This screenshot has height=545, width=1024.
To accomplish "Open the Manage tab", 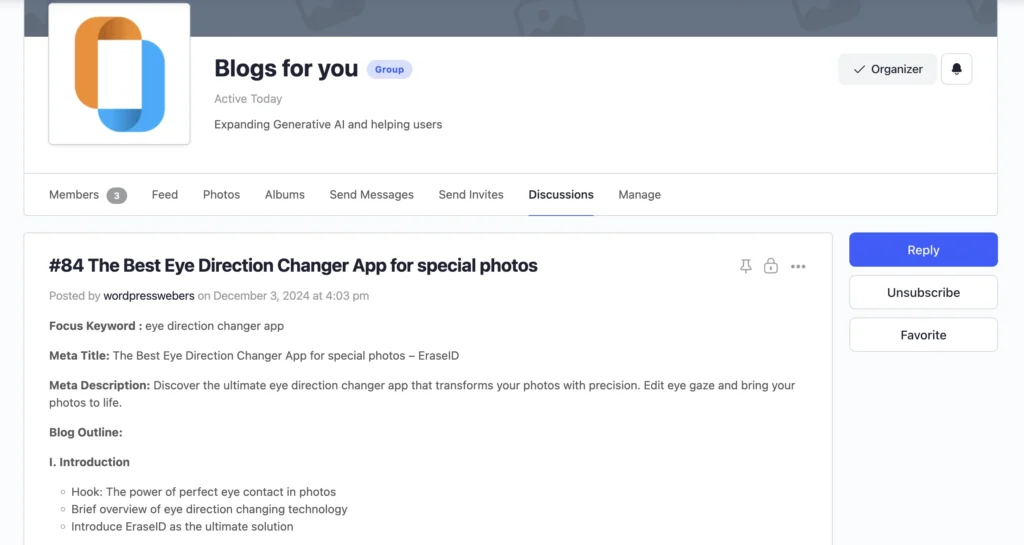I will (639, 195).
